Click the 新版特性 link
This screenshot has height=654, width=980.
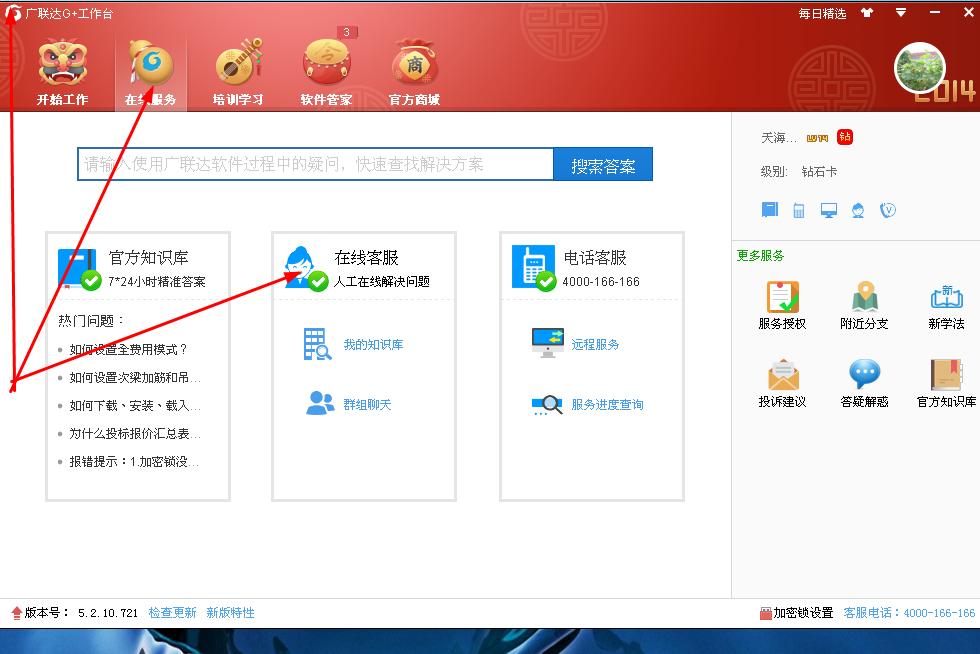[230, 613]
